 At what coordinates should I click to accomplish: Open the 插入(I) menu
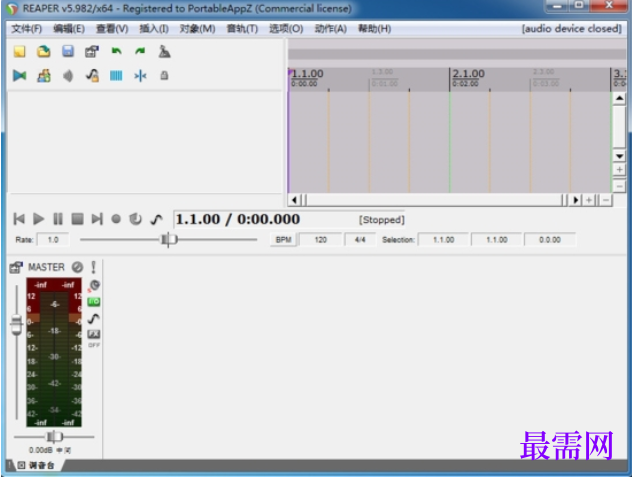pos(154,29)
